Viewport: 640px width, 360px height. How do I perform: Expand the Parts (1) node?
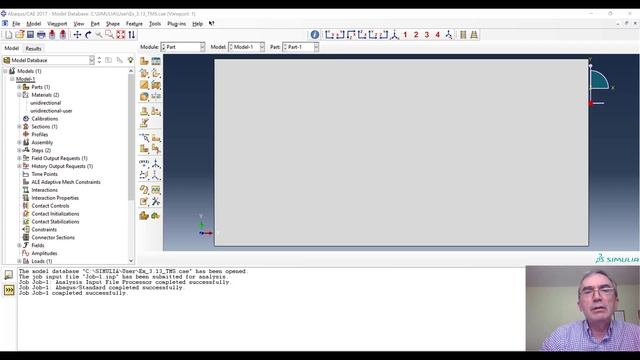(19, 87)
